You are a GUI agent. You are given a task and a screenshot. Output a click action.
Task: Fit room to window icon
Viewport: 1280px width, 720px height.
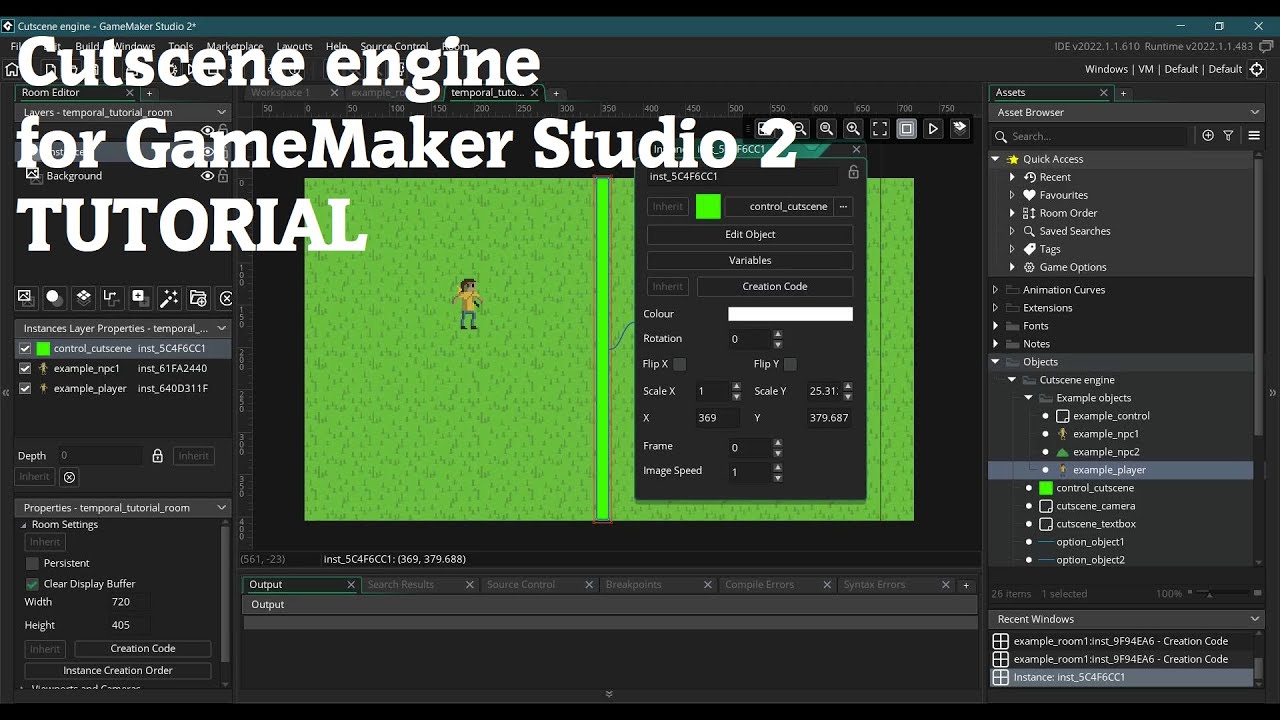point(880,128)
